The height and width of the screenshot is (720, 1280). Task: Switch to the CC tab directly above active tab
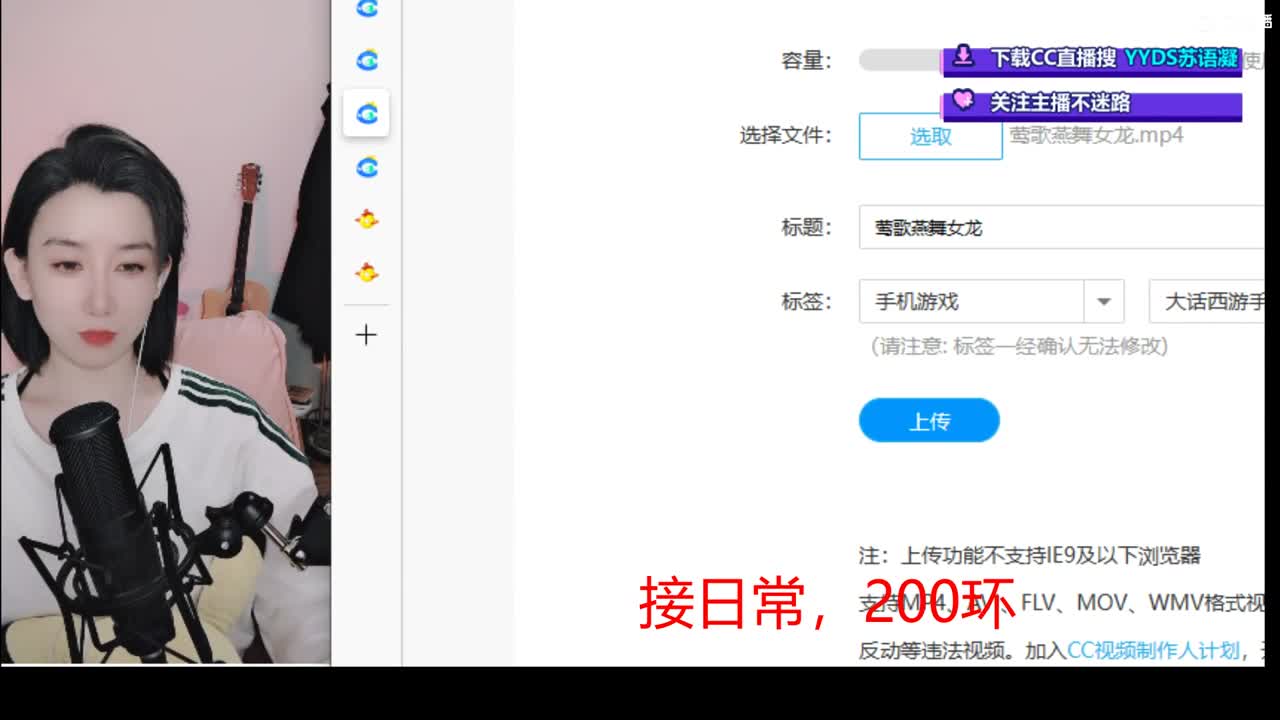tap(366, 60)
